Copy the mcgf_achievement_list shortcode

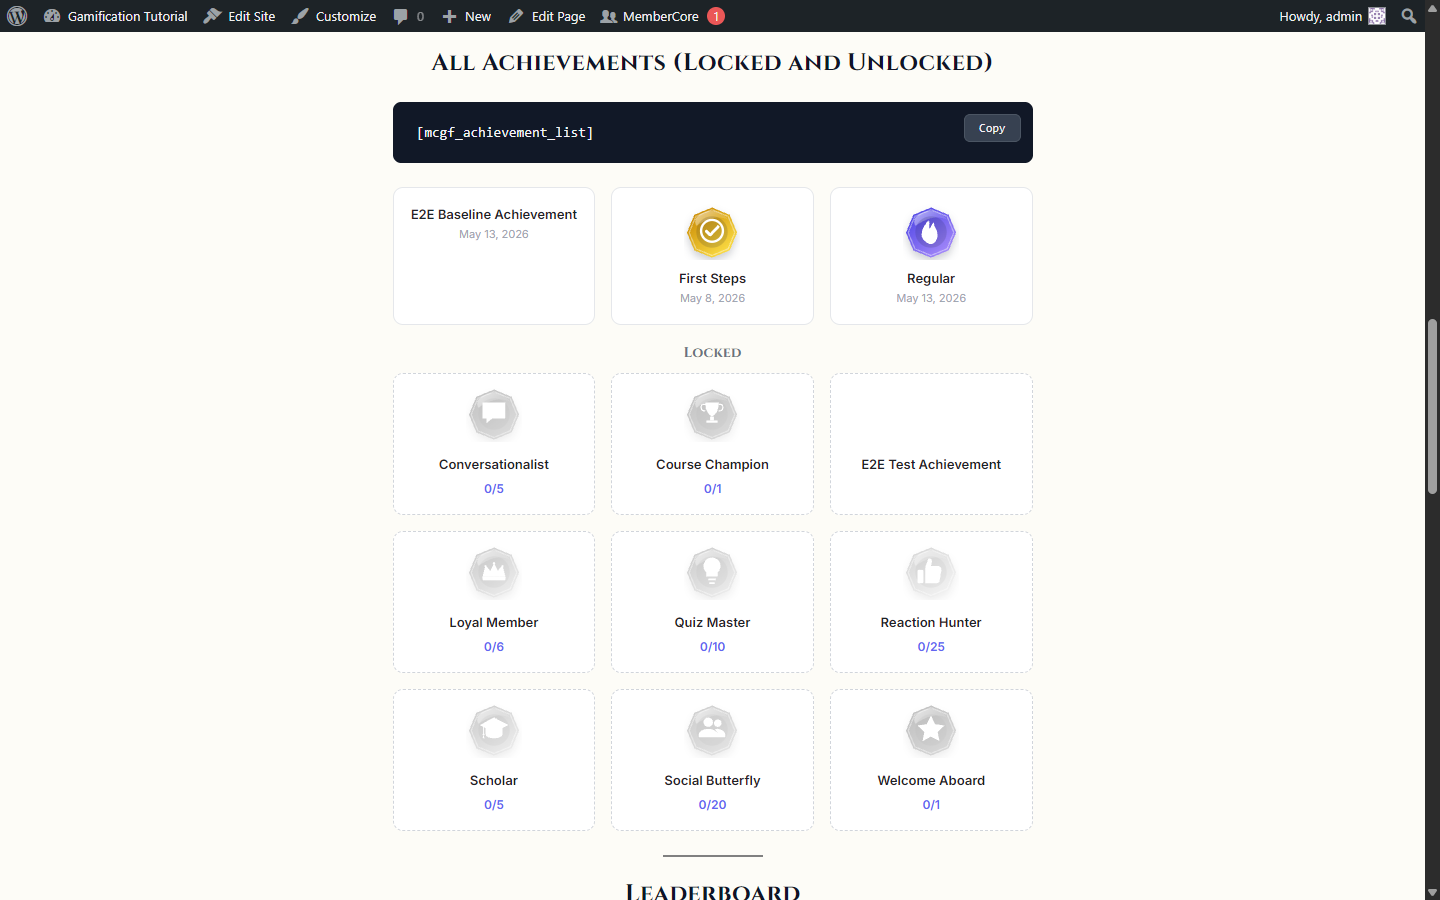(992, 128)
